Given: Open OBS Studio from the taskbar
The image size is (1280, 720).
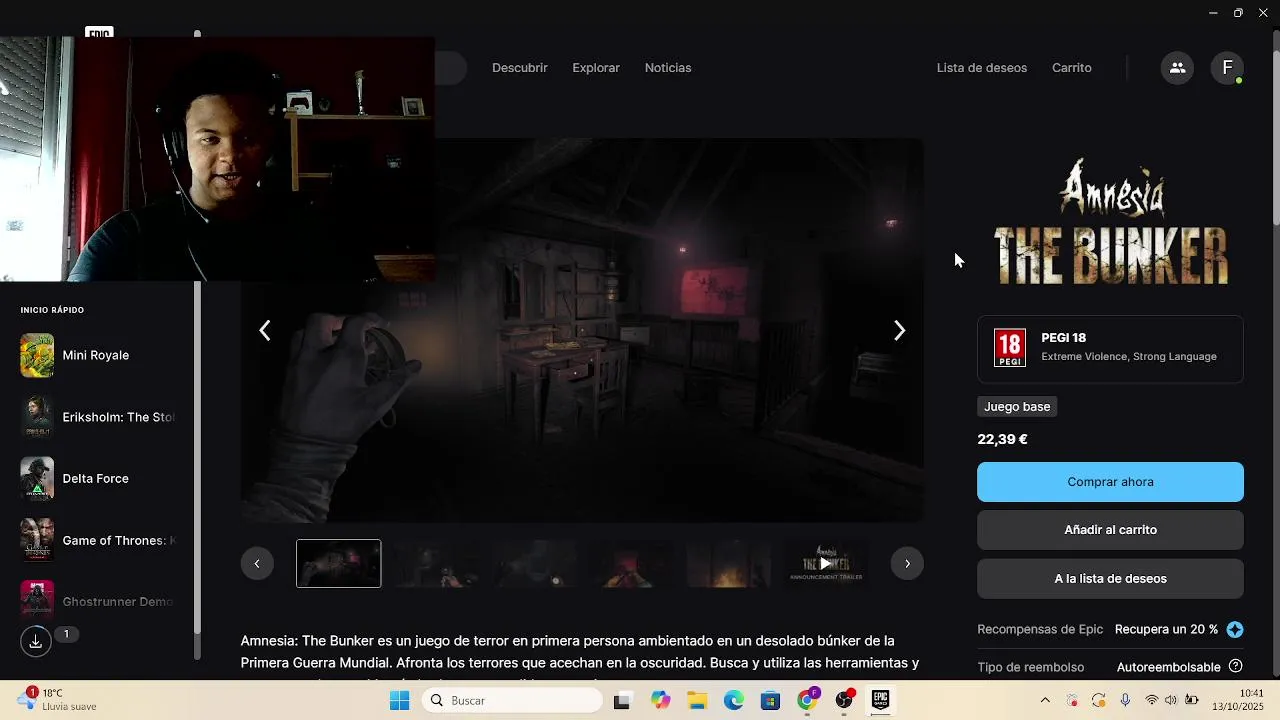Looking at the screenshot, I should [844, 700].
